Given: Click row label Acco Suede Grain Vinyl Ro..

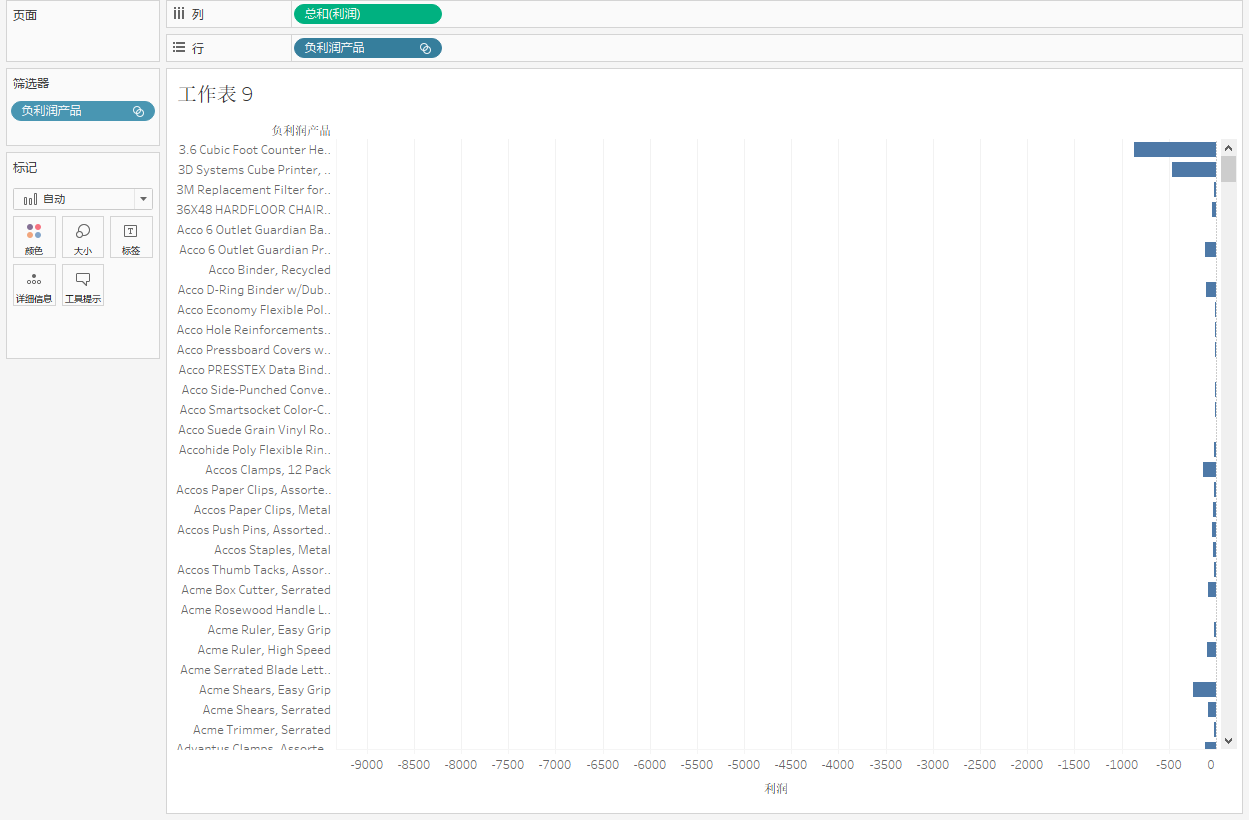Looking at the screenshot, I should (x=255, y=429).
